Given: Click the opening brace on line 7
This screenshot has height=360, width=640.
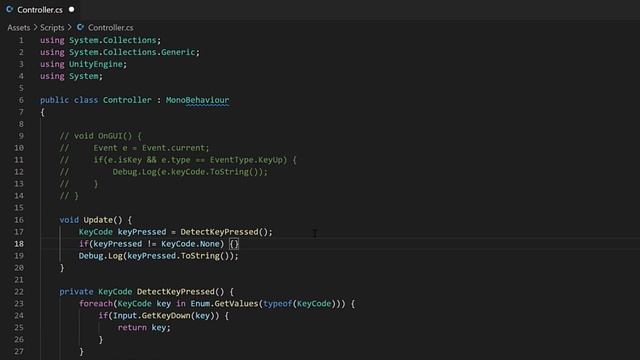Looking at the screenshot, I should (x=42, y=112).
